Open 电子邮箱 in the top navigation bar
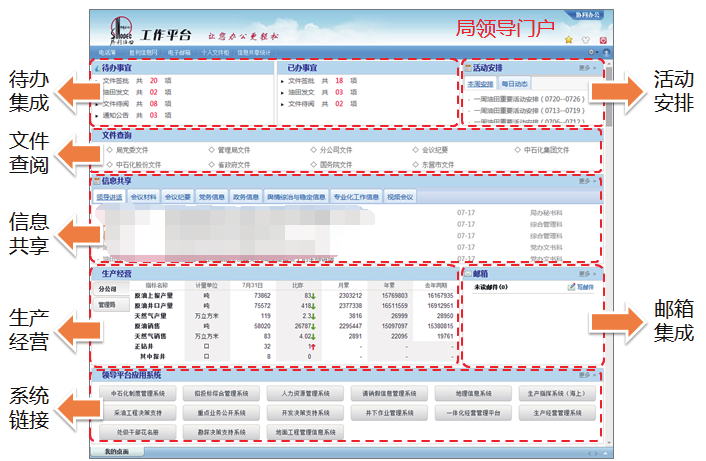This screenshot has width=706, height=461. 179,53
